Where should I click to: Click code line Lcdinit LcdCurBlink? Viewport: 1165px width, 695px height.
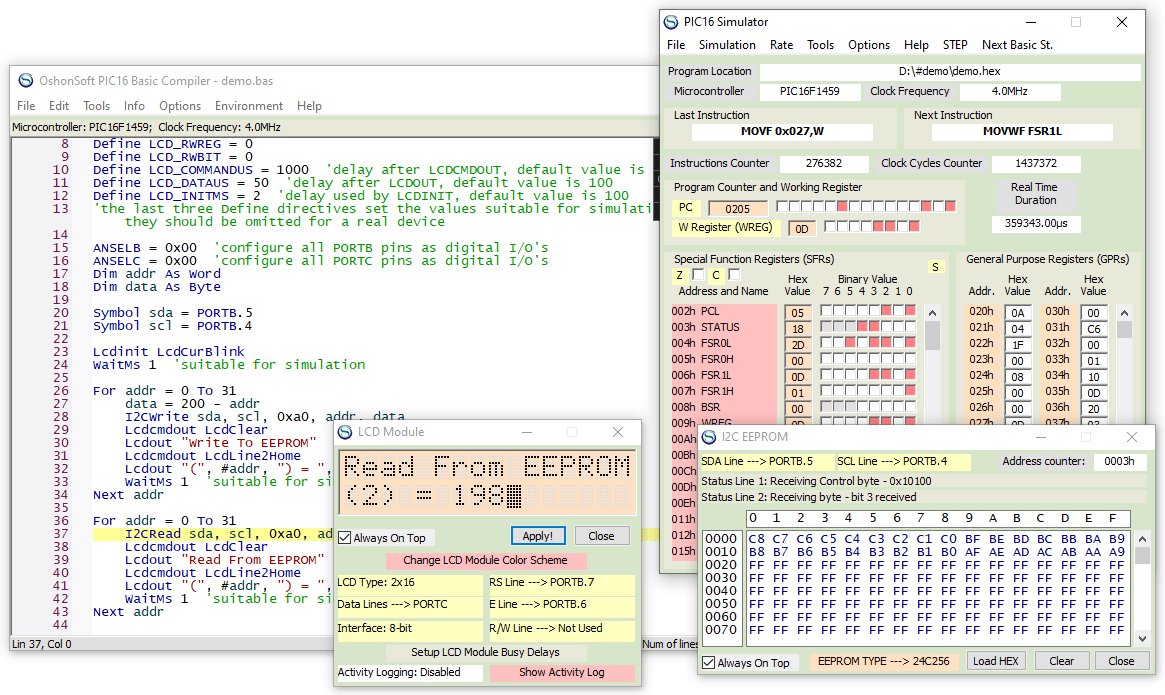169,352
